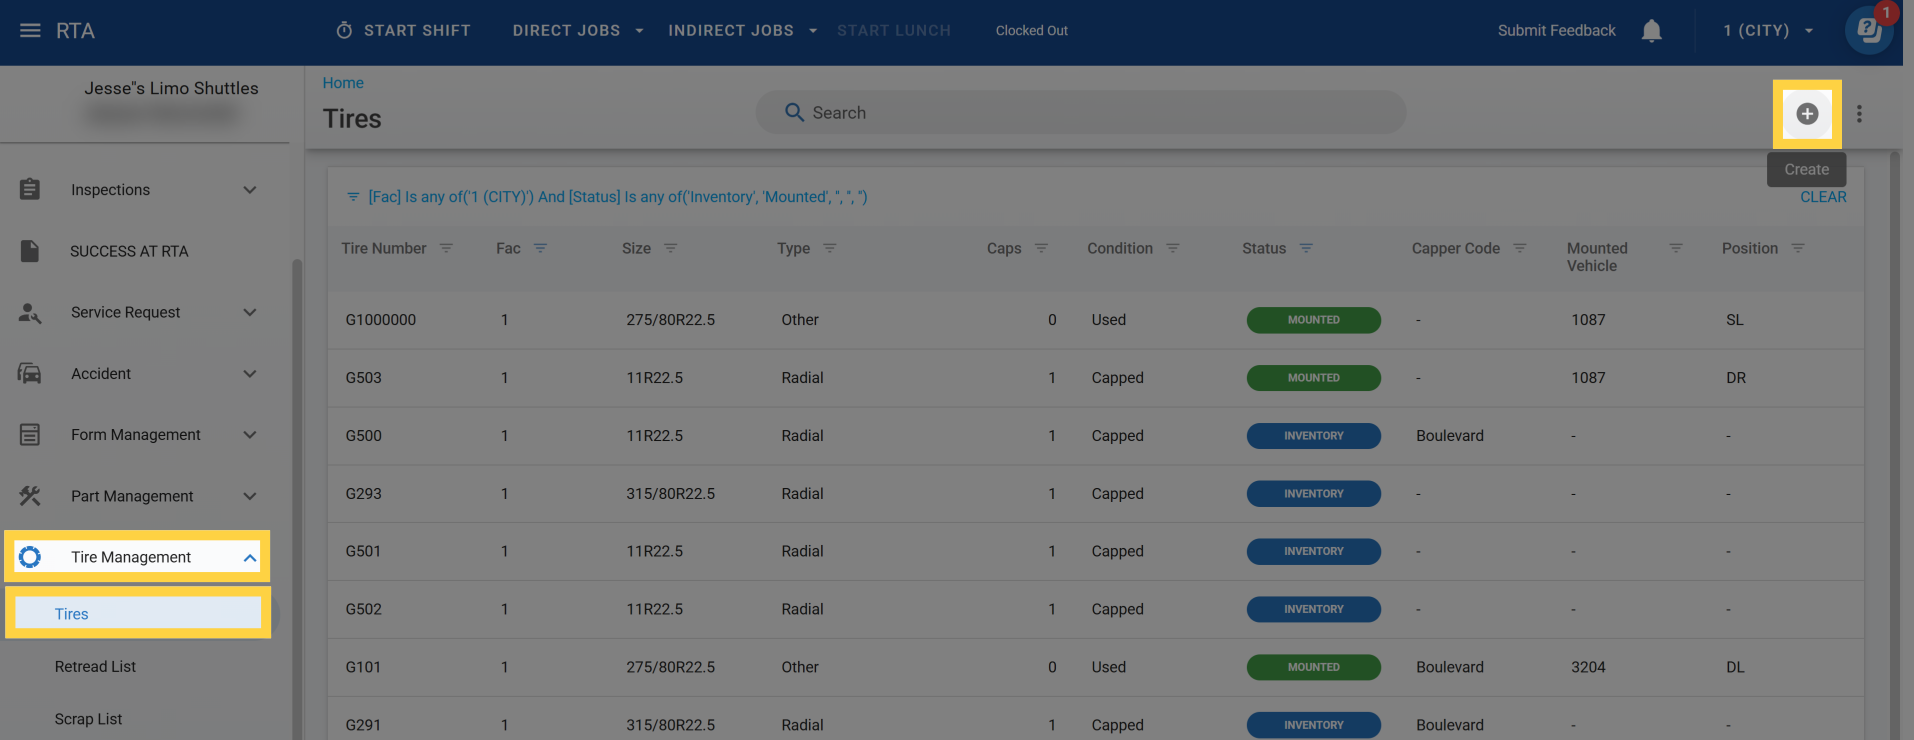
Task: Click the Create plus icon
Action: pyautogui.click(x=1806, y=114)
